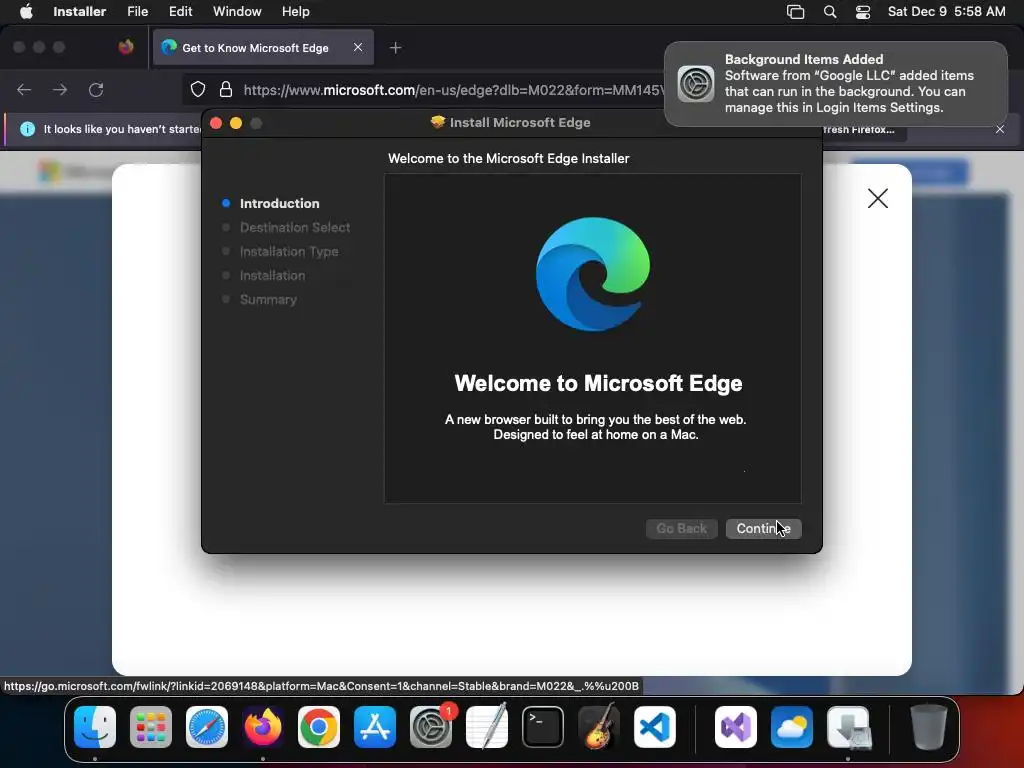This screenshot has width=1024, height=768.
Task: Select Summary step in installer sidebar
Action: [x=268, y=300]
